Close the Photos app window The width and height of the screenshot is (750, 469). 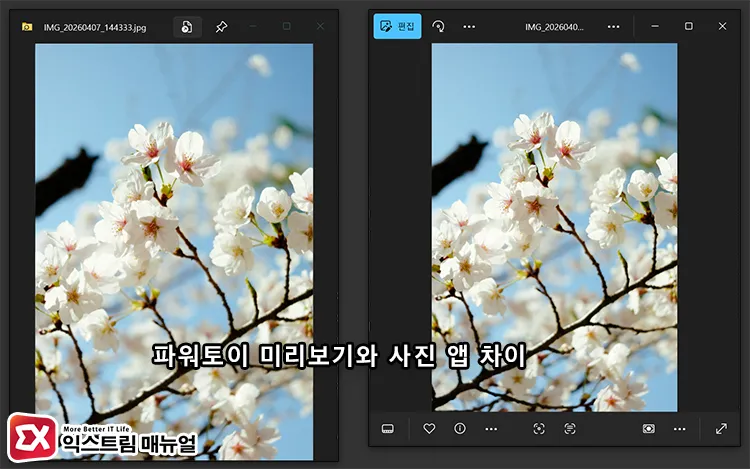coord(722,26)
